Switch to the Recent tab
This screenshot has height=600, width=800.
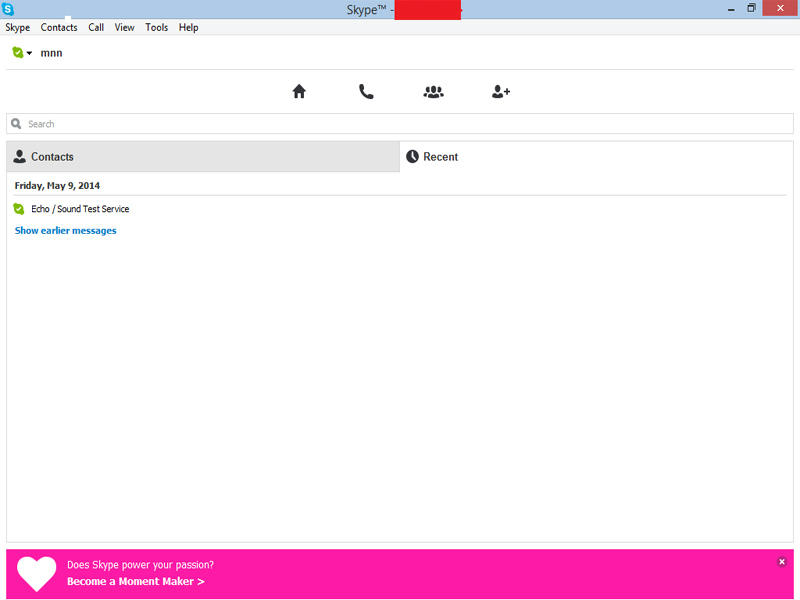tap(596, 157)
